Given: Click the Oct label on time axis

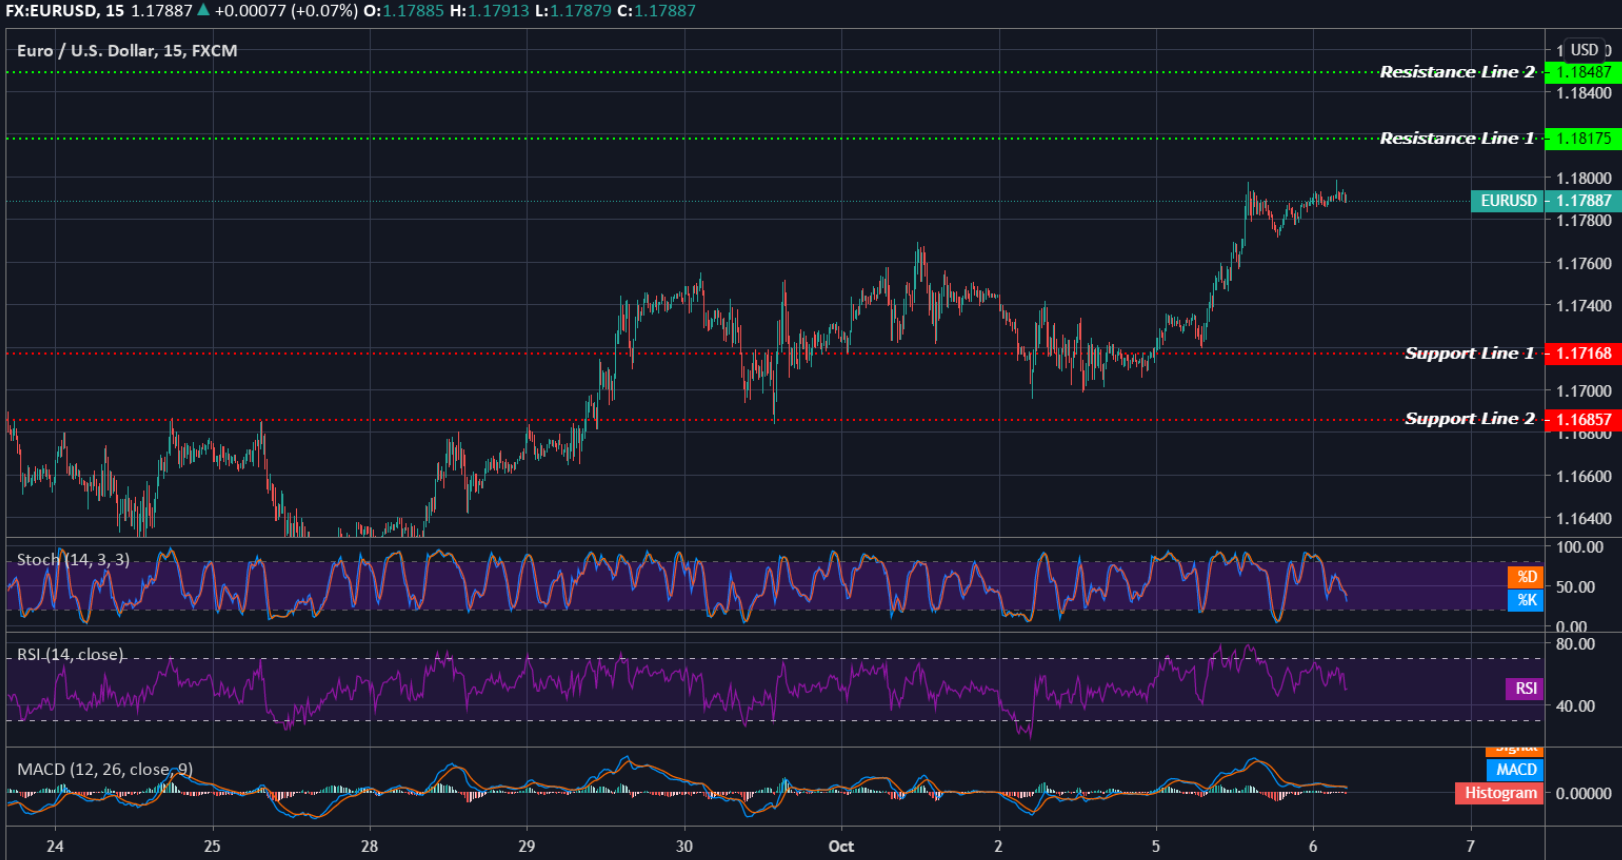Looking at the screenshot, I should 841,846.
